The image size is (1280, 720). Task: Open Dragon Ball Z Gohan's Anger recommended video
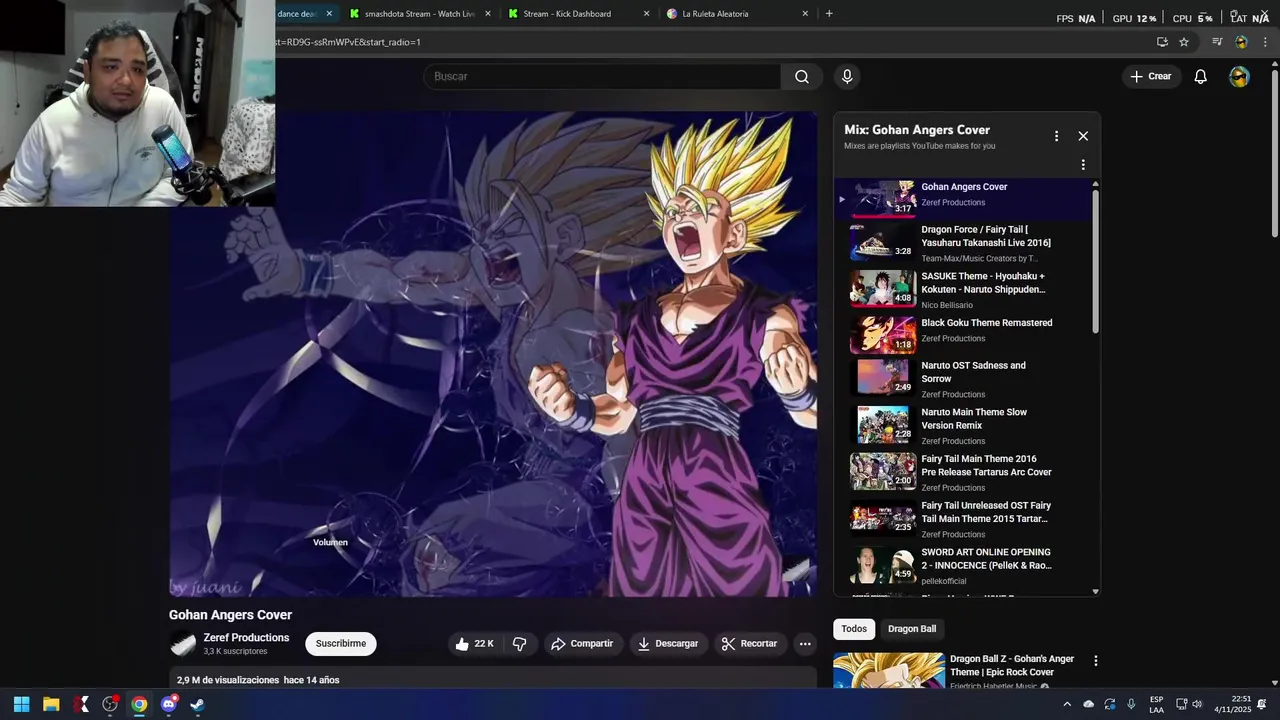pos(1011,665)
